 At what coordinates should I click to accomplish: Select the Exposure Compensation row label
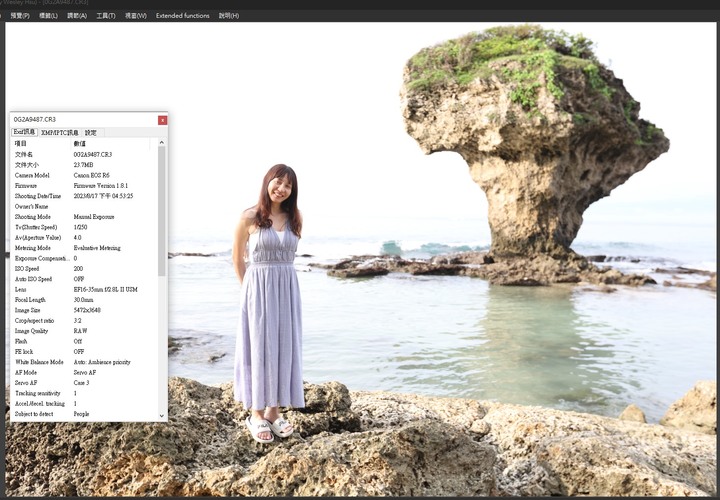[42, 258]
